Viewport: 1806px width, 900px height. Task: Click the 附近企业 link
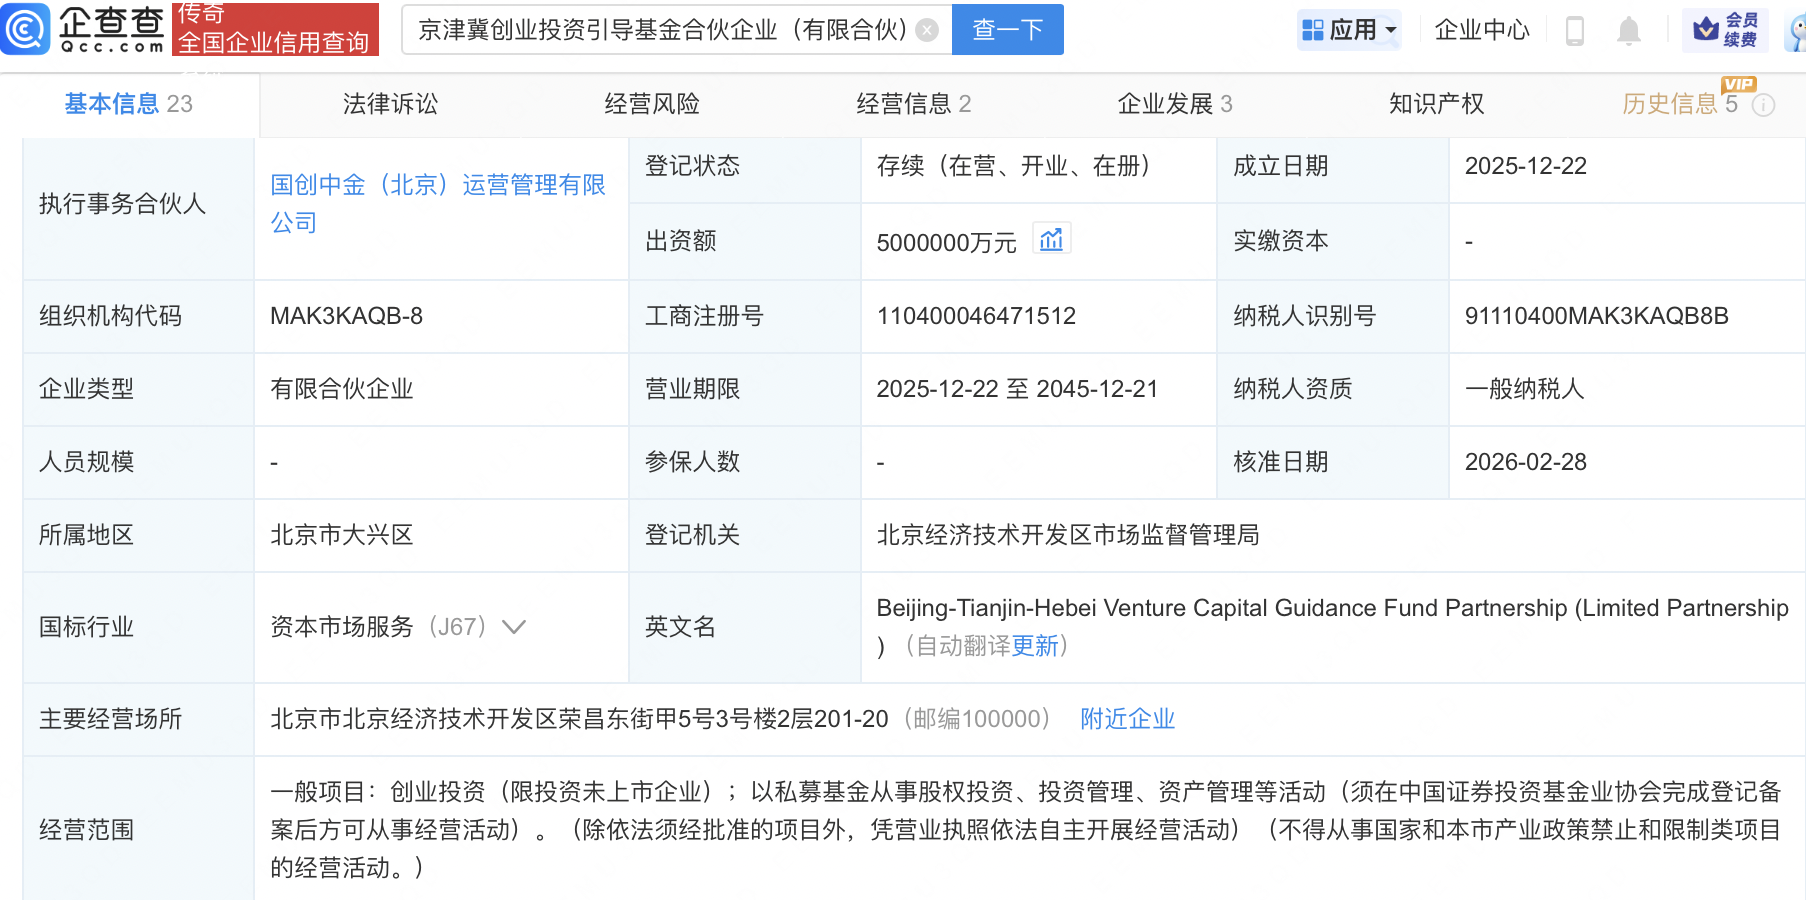click(1127, 719)
